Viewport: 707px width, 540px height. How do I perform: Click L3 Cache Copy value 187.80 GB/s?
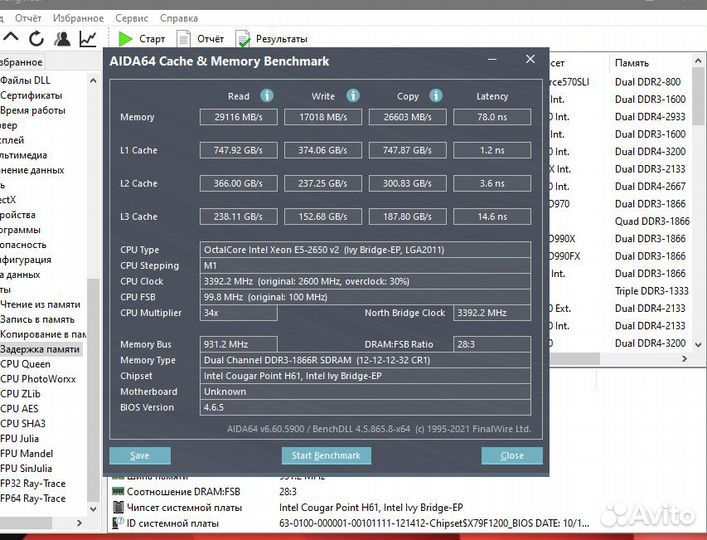click(408, 216)
